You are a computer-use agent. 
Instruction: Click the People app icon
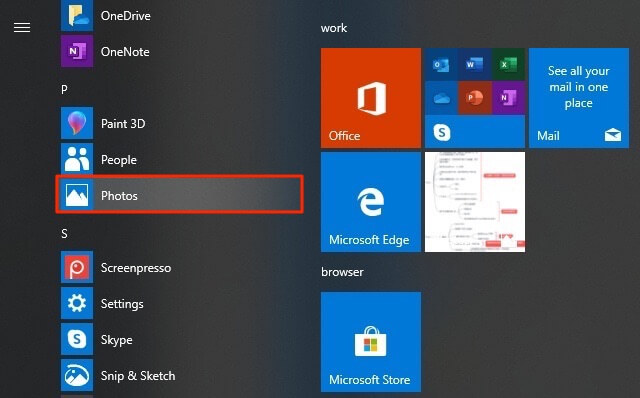click(x=77, y=159)
